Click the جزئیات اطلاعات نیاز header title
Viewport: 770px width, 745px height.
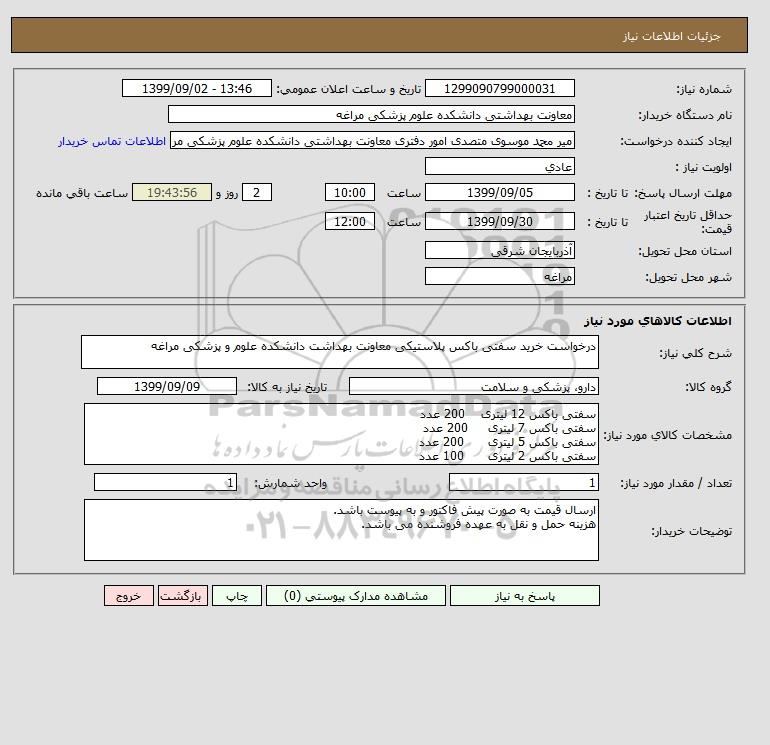671,36
